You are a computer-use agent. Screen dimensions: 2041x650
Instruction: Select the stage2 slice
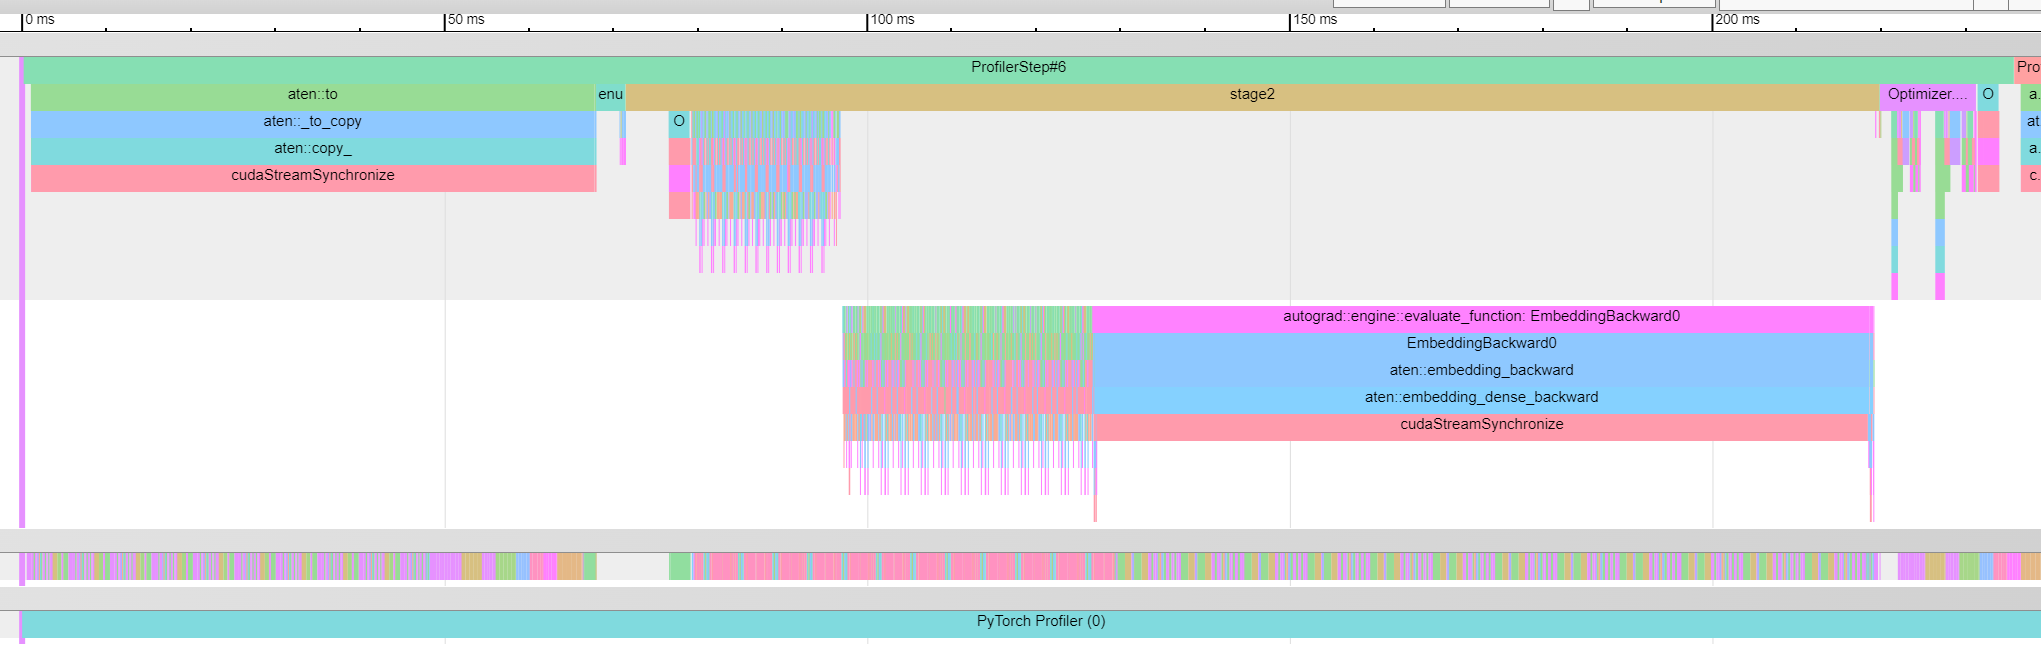pyautogui.click(x=1251, y=95)
